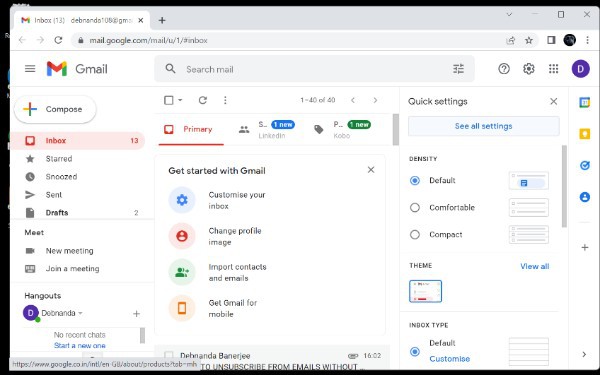Open the Google apps grid
The height and width of the screenshot is (375, 600).
pos(553,69)
